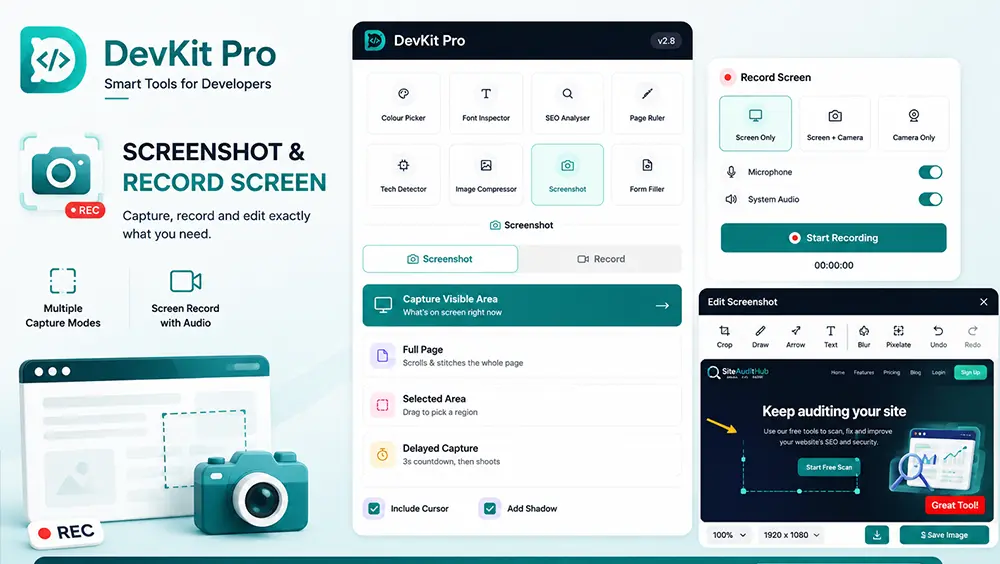The image size is (1000, 564).
Task: Choose the Crop tool in Edit Screenshot
Action: [x=724, y=336]
